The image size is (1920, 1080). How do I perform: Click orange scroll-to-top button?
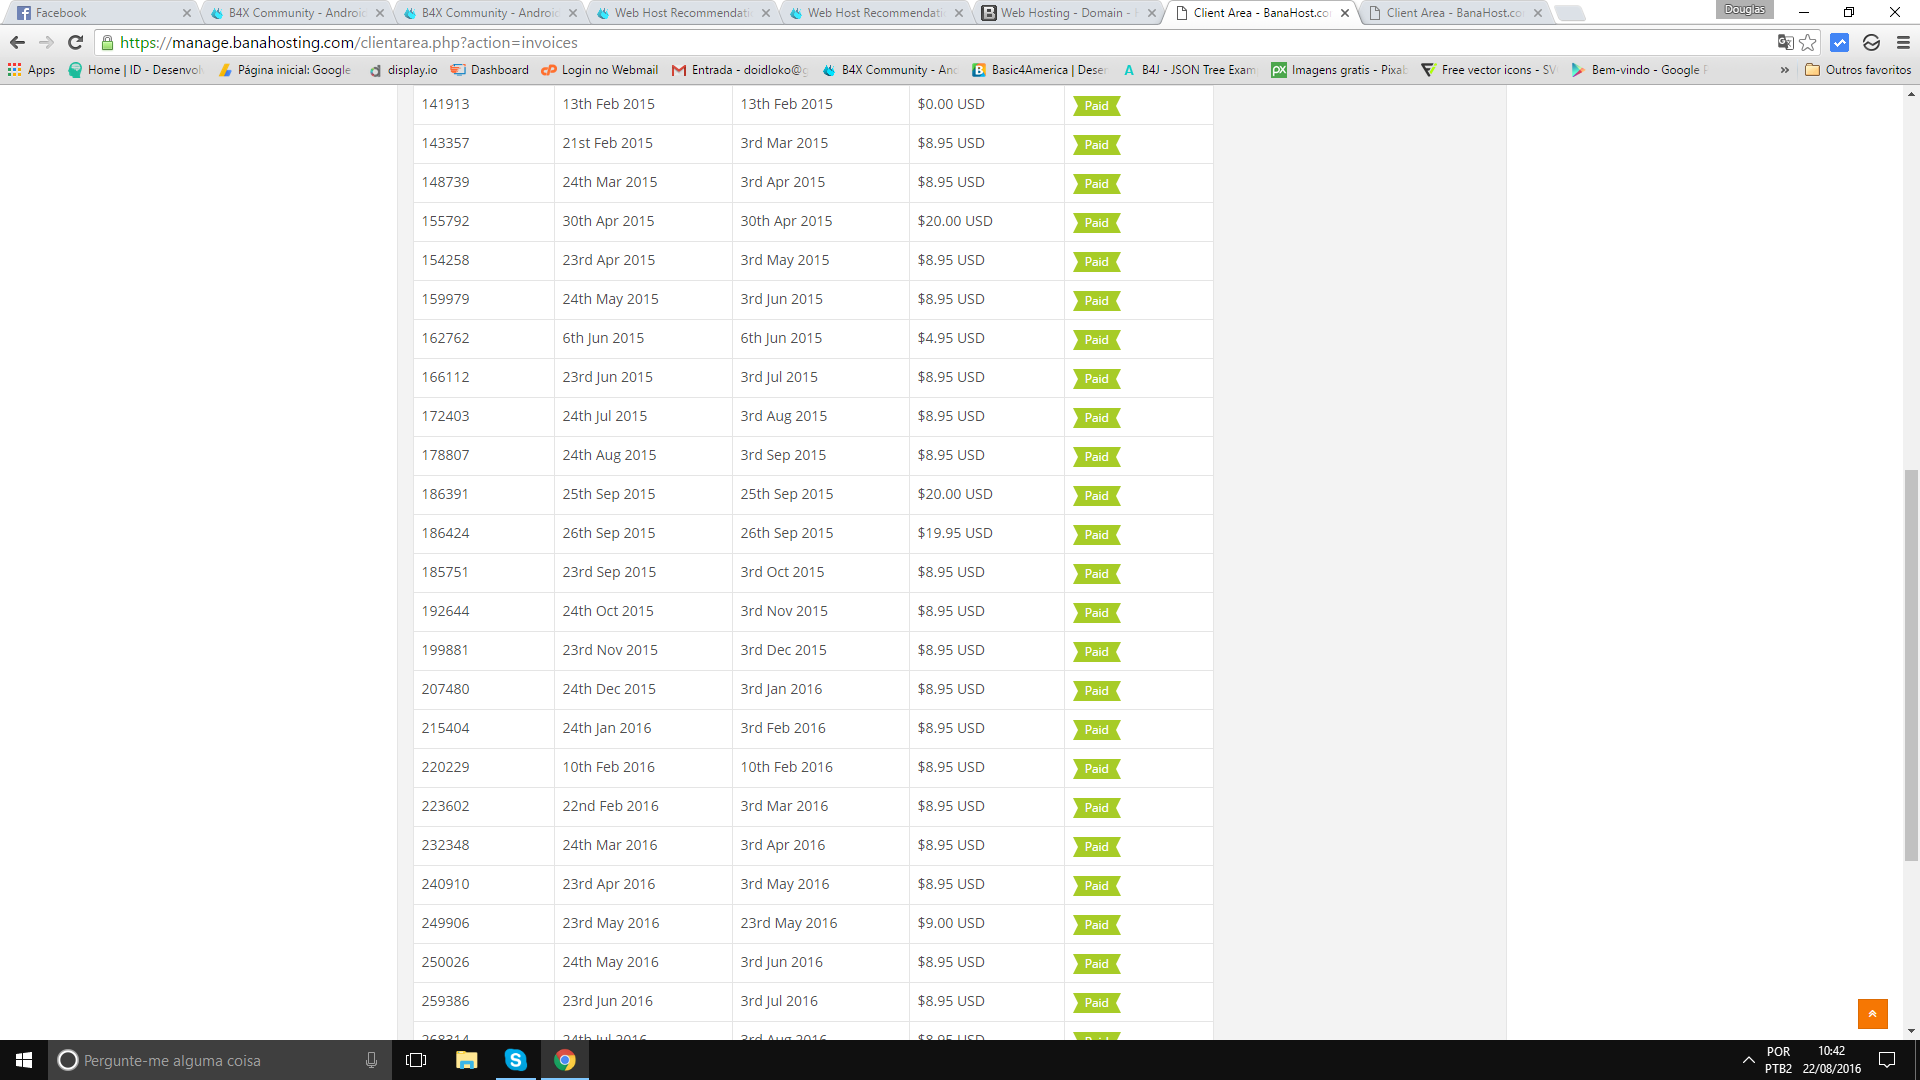1872,1013
